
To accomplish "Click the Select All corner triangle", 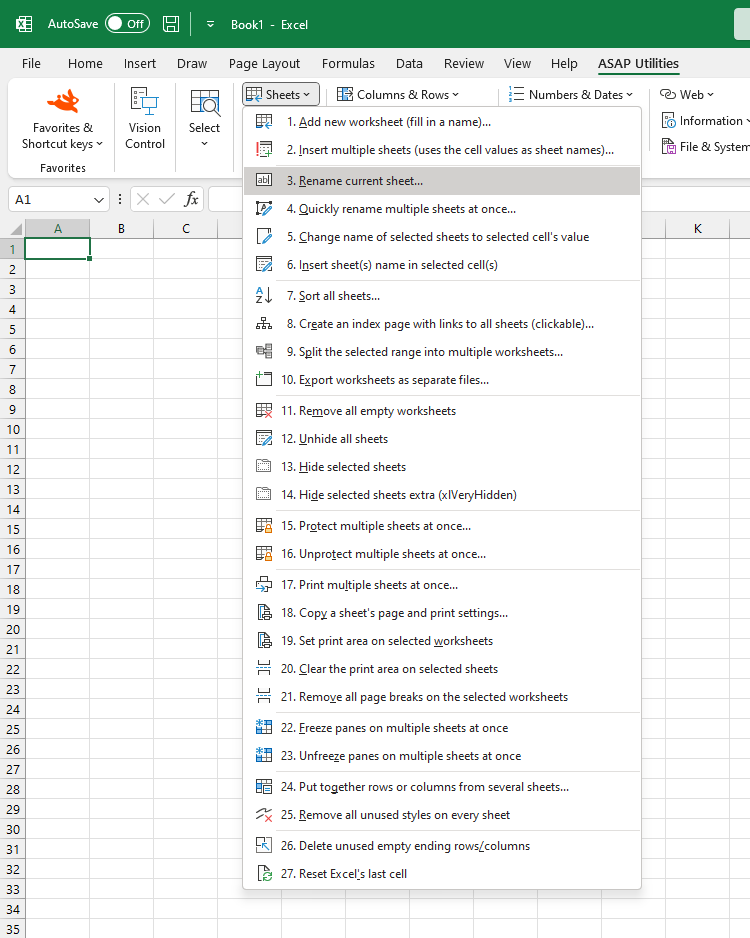I will click(16, 229).
